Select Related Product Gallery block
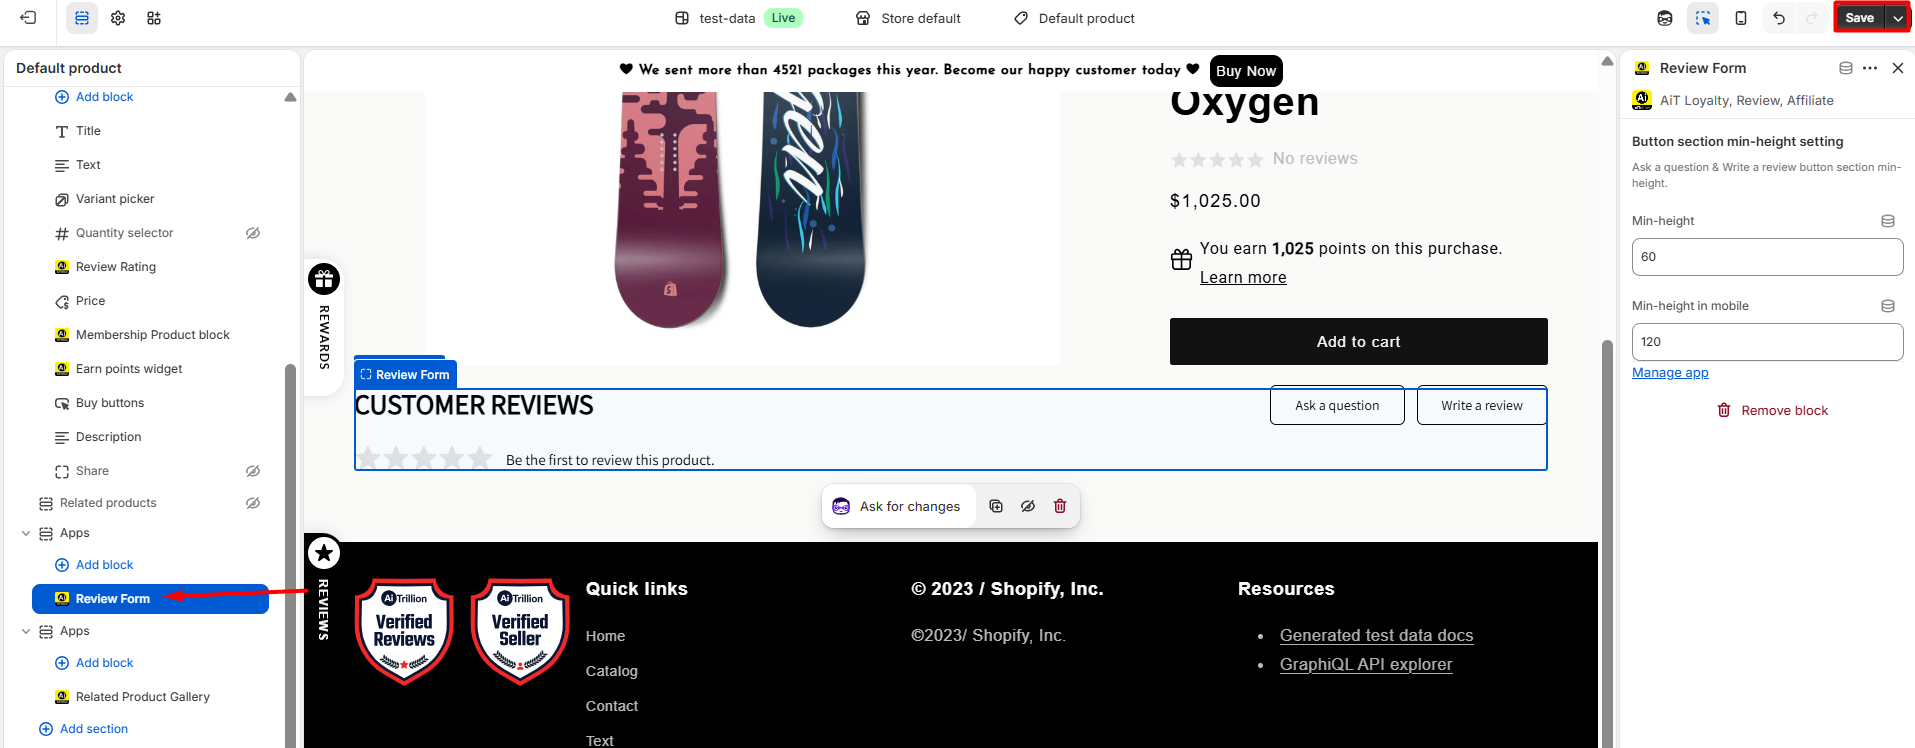Viewport: 1915px width, 748px height. click(x=142, y=697)
